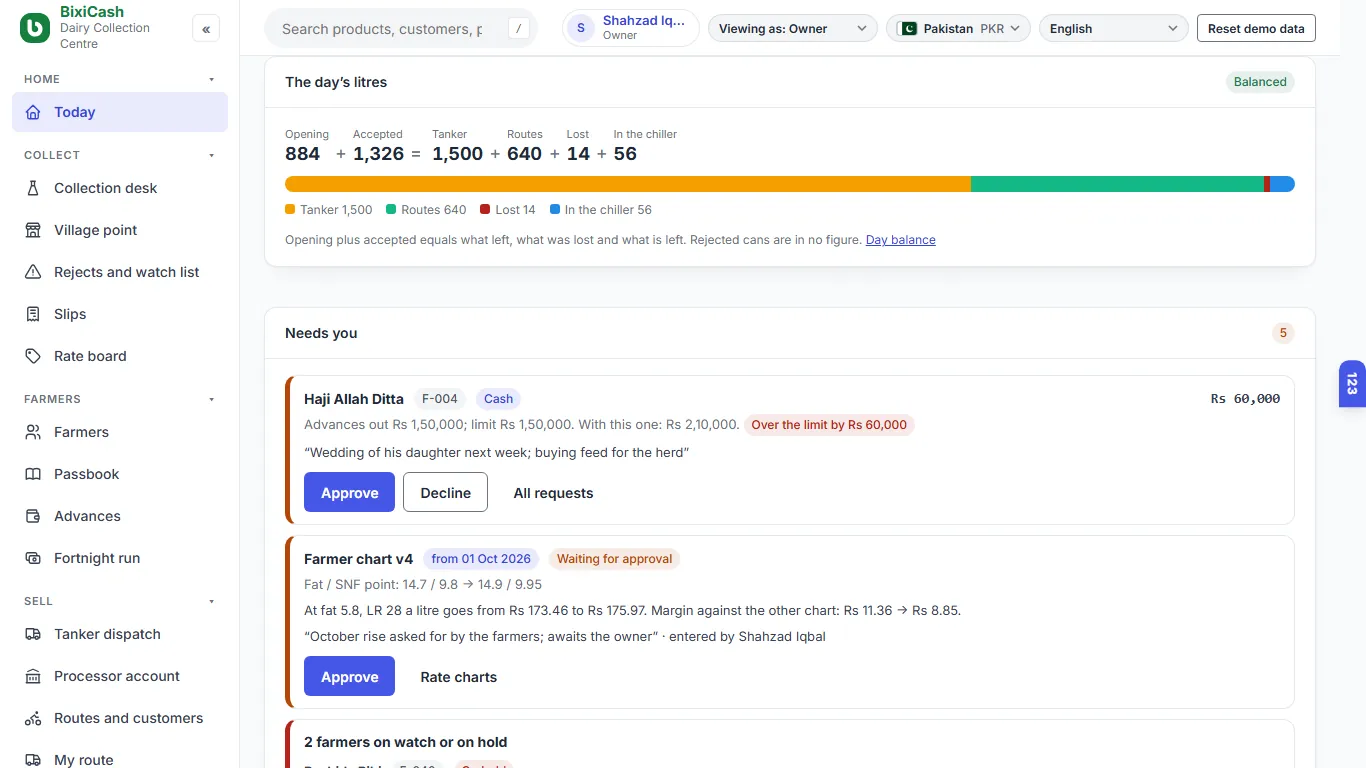The width and height of the screenshot is (1366, 768).
Task: Open the English language dropdown
Action: [x=1114, y=29]
